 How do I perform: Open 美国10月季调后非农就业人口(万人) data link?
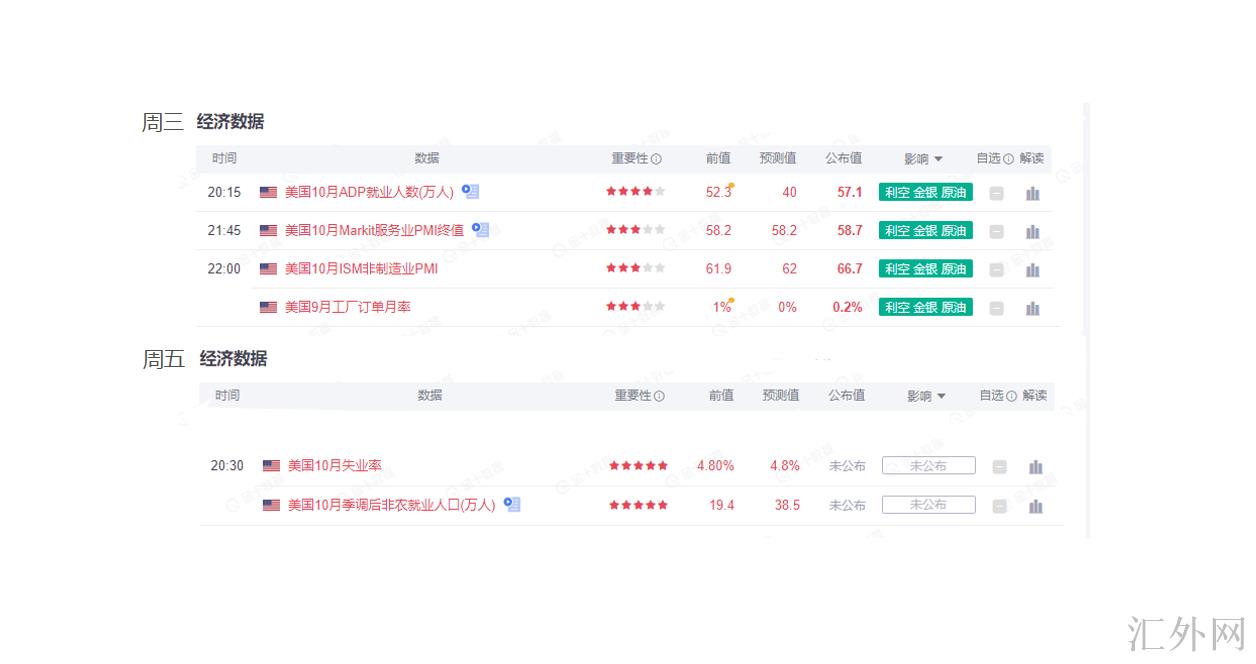tap(392, 505)
